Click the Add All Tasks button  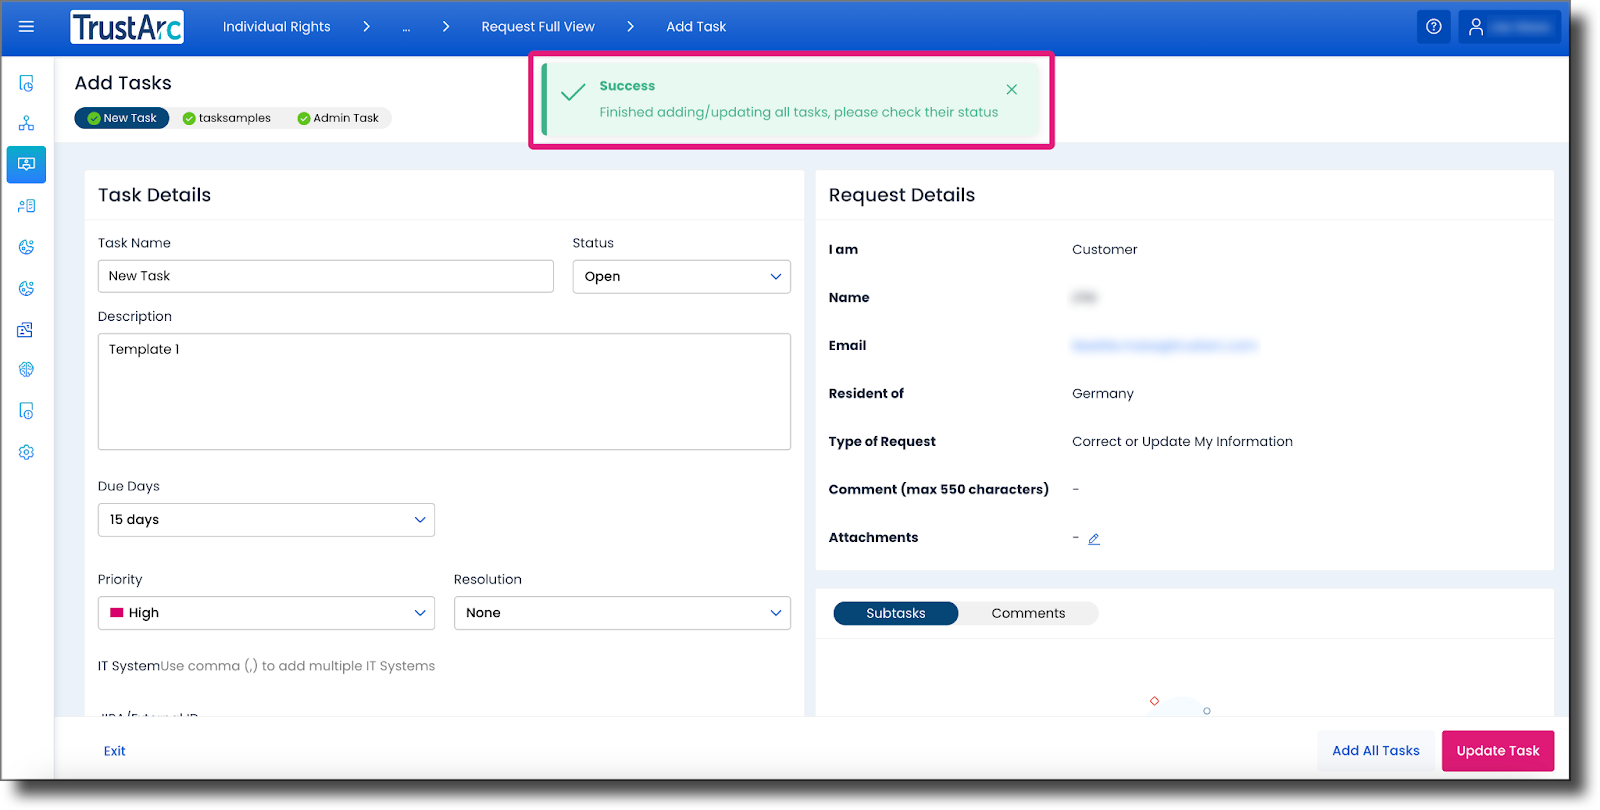(1376, 751)
